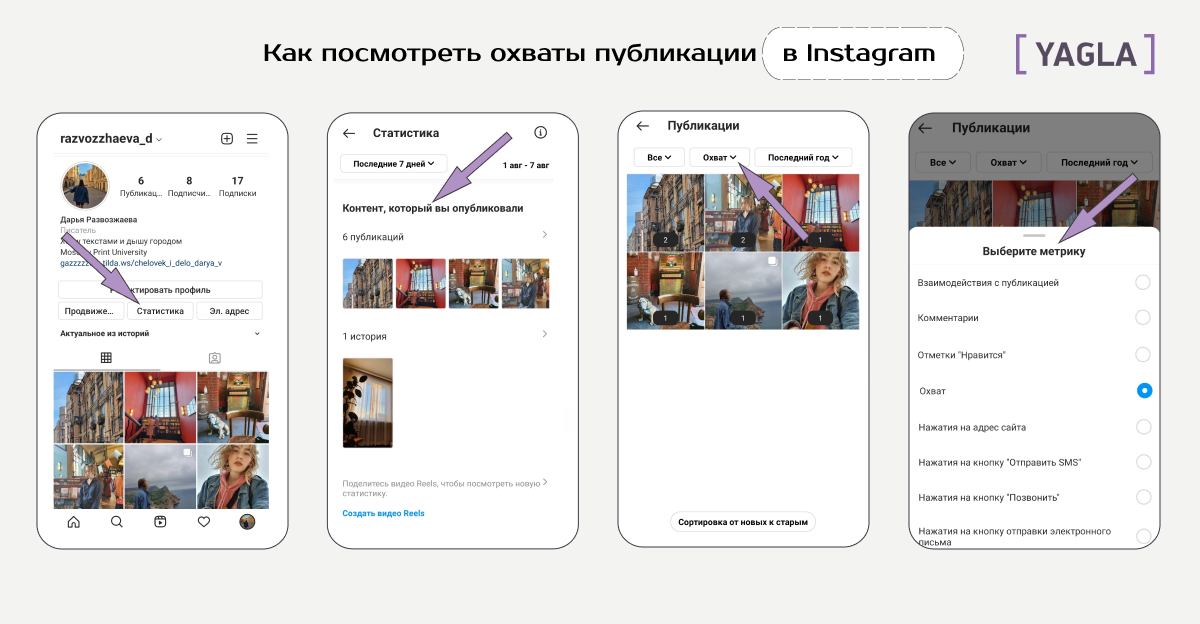Viewport: 1200px width, 624px height.
Task: Tap the Продвижение button on profile
Action: click(x=91, y=311)
